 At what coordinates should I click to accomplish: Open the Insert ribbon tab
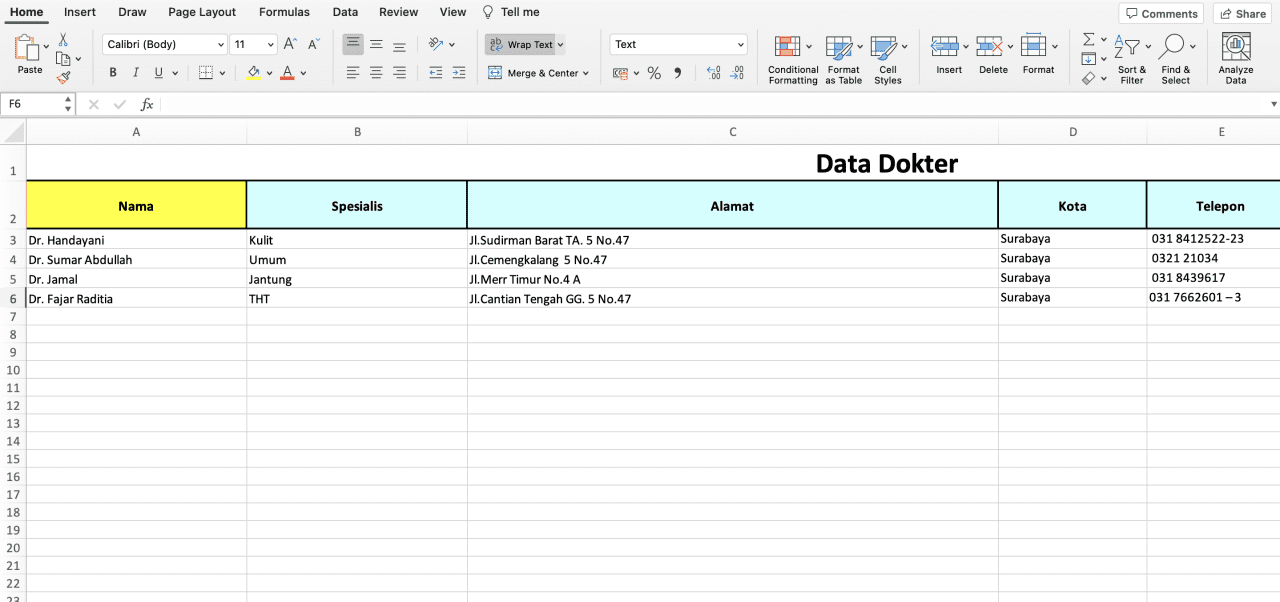80,12
